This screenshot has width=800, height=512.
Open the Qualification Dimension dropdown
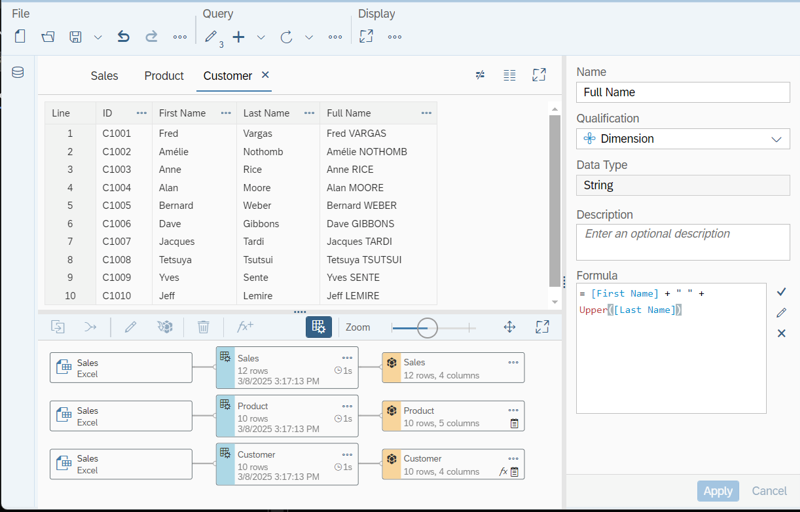point(683,139)
